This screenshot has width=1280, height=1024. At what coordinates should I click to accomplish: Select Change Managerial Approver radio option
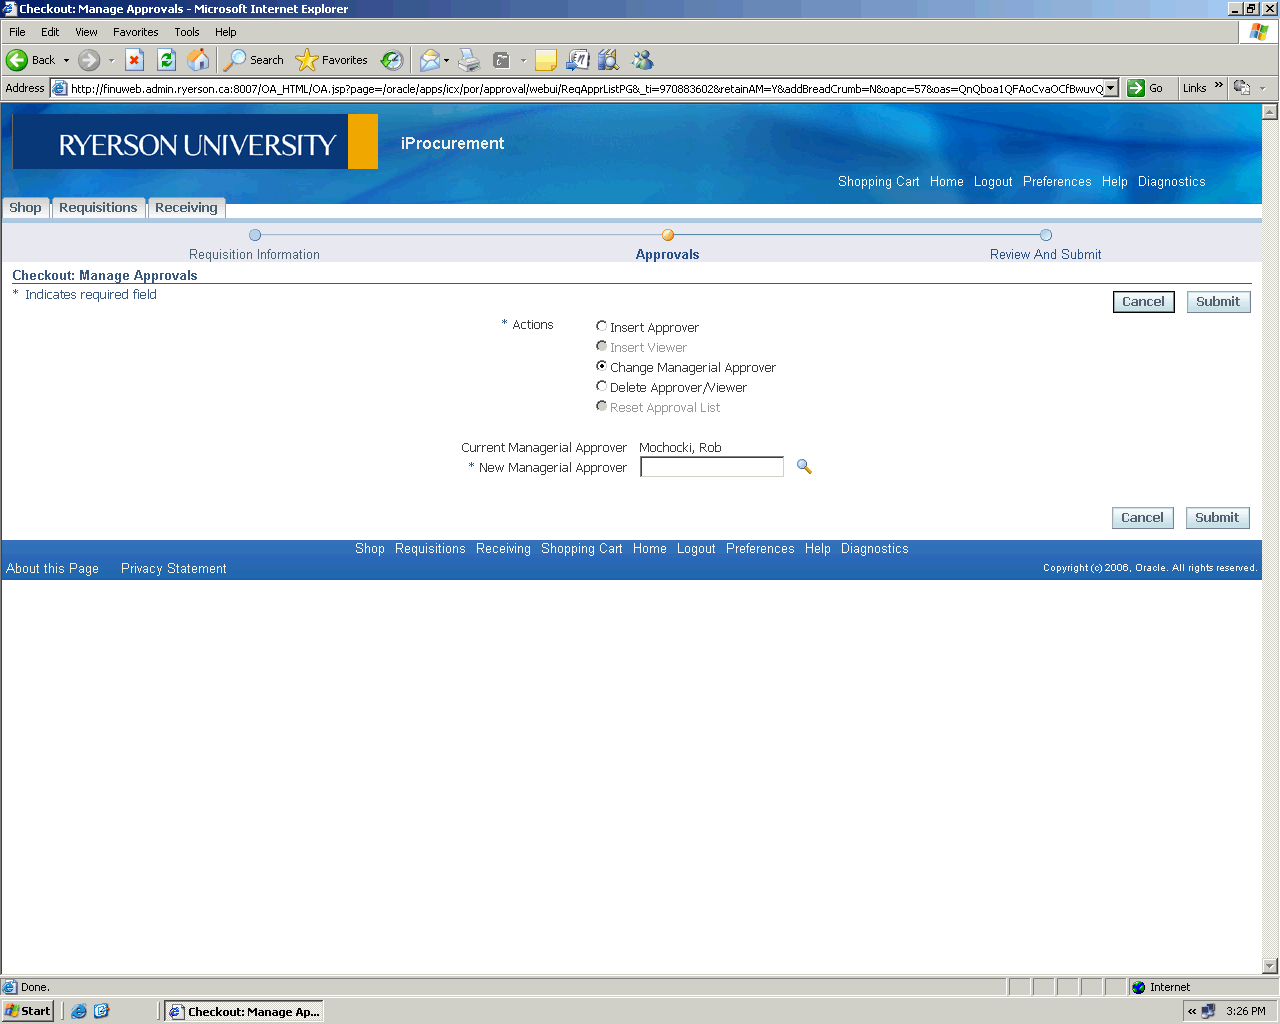tap(601, 366)
